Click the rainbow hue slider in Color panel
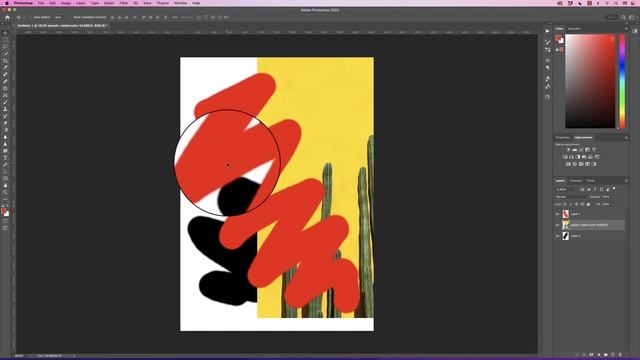This screenshot has width=640, height=360. click(x=622, y=81)
